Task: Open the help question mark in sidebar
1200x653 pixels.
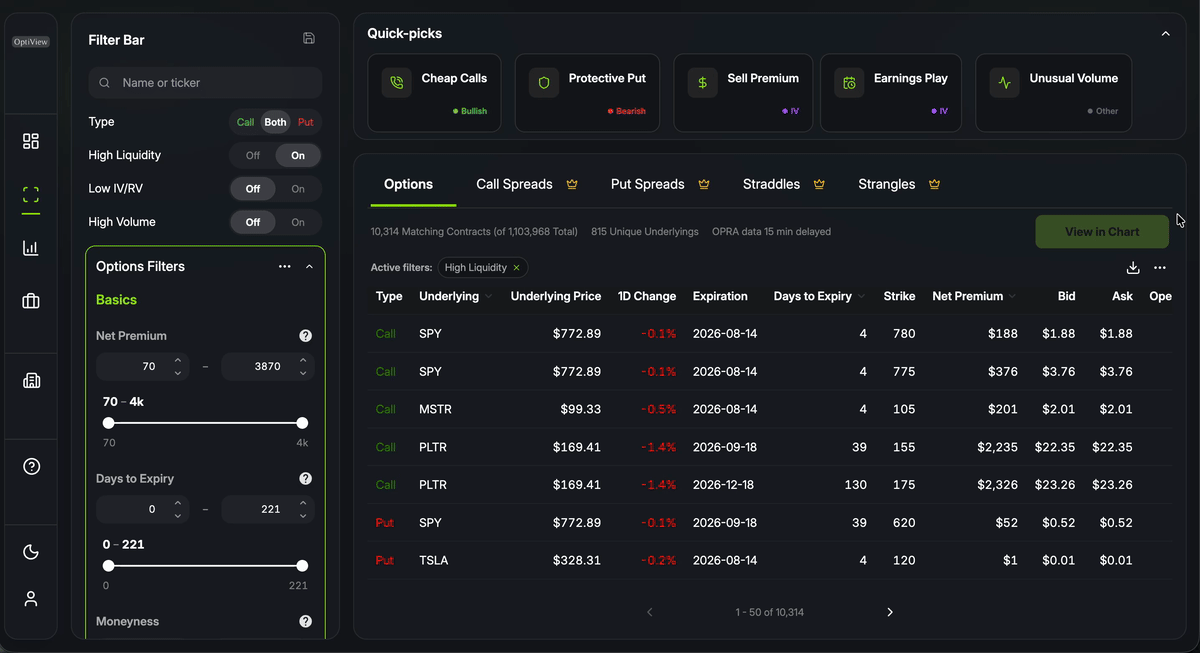Action: point(31,466)
